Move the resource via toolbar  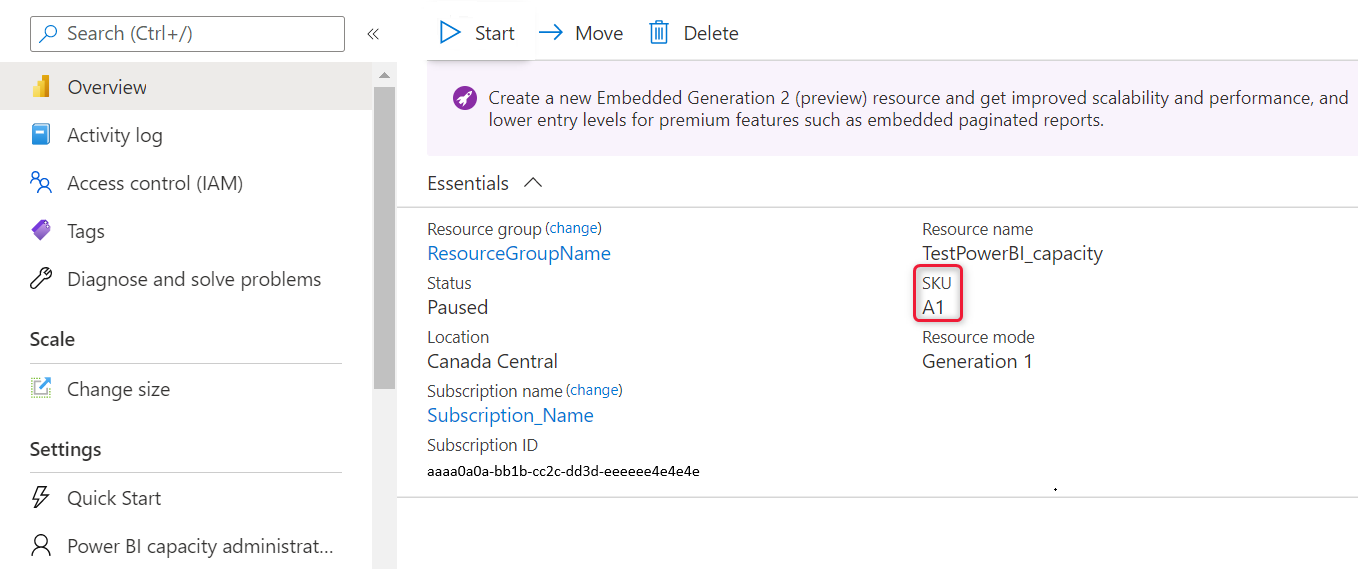[x=581, y=33]
